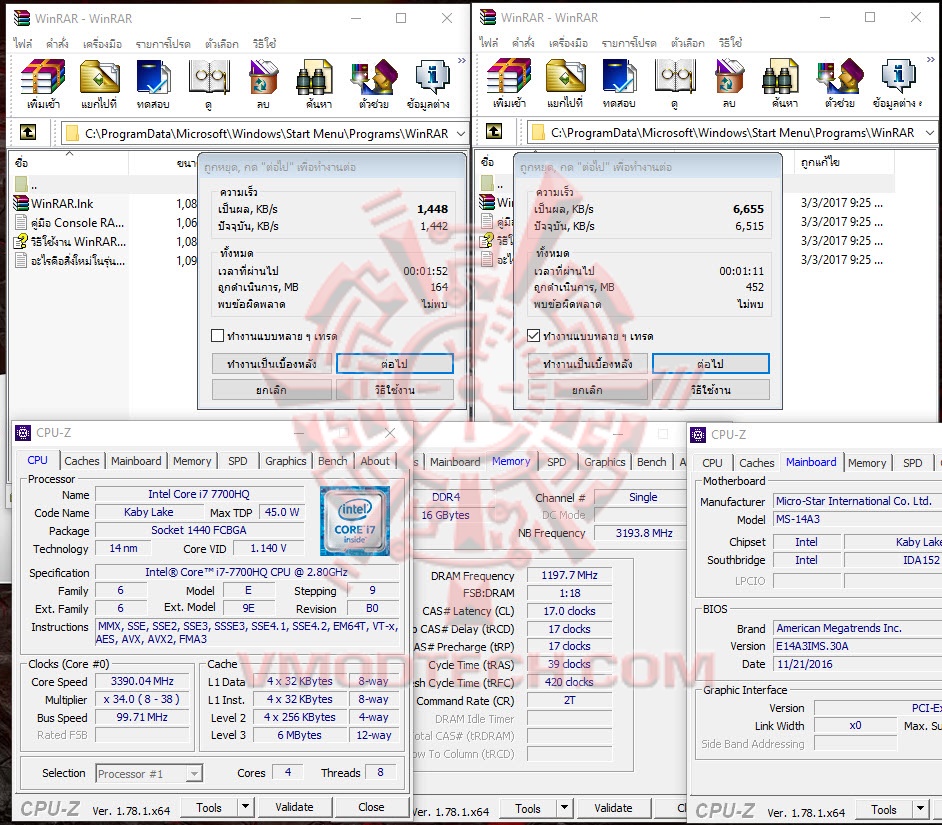Click WinRAR title bar icon in left window
Viewport: 942px width, 825px height.
click(x=22, y=18)
